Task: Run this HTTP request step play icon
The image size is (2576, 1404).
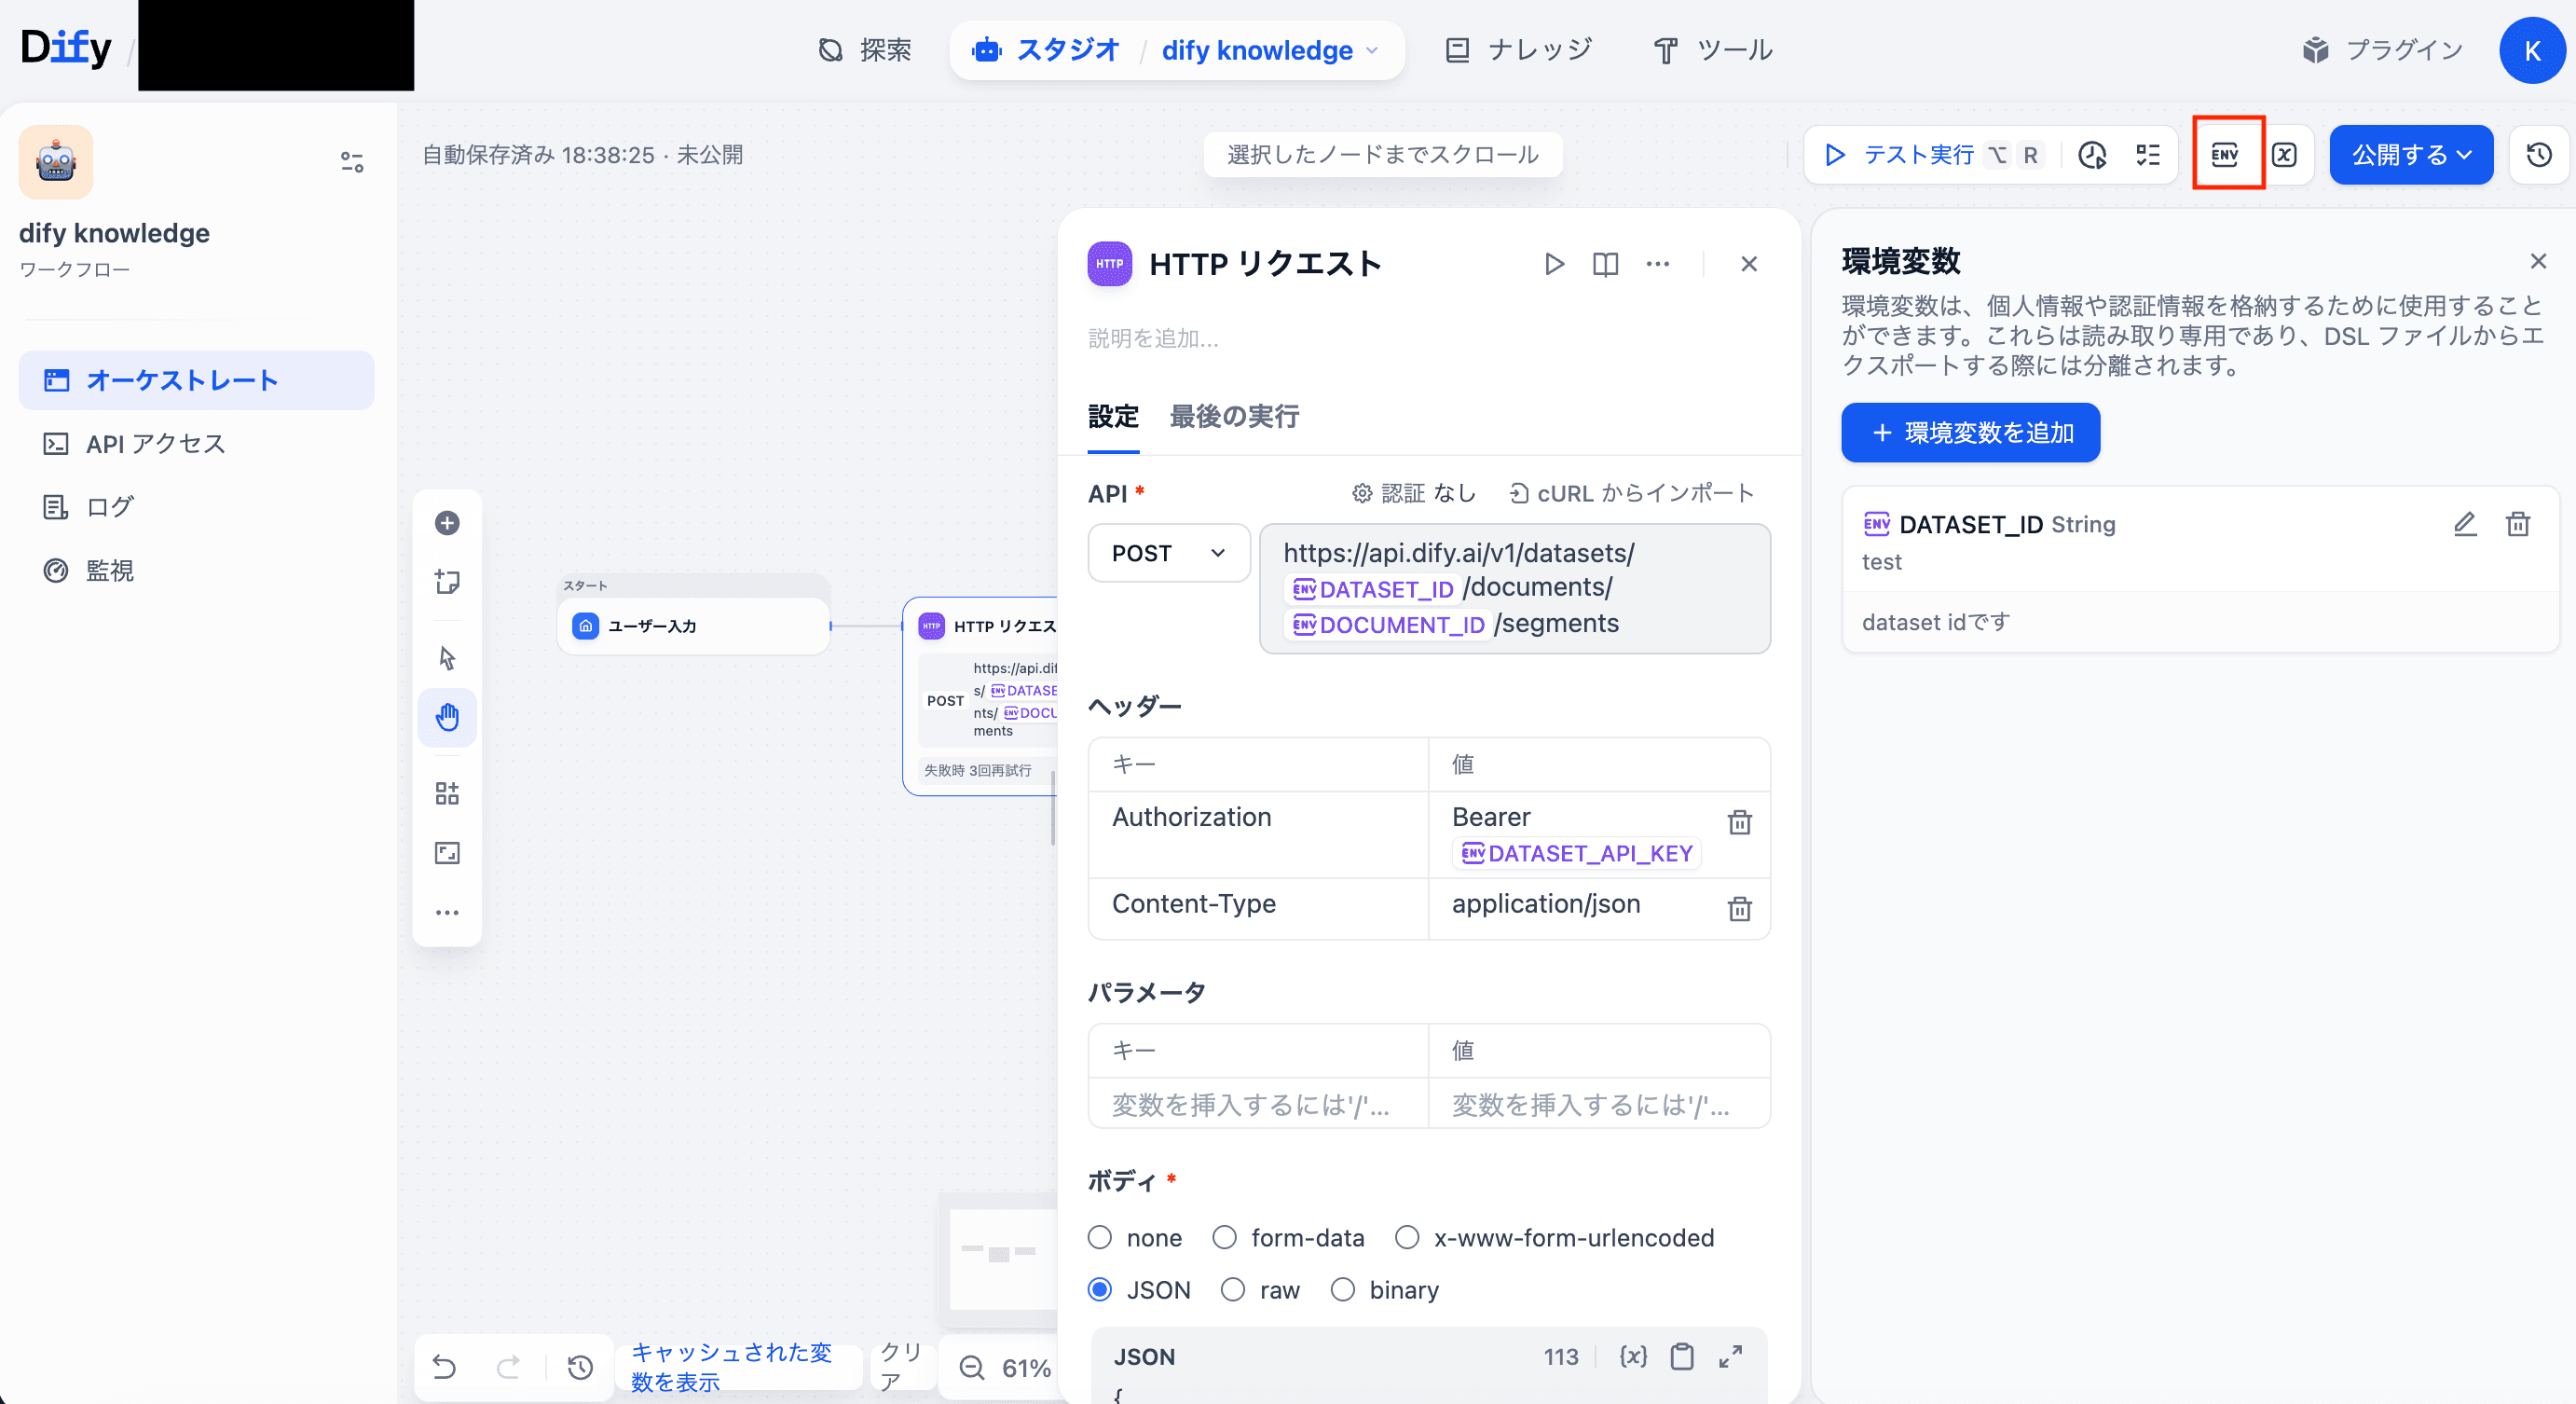Action: [1553, 264]
